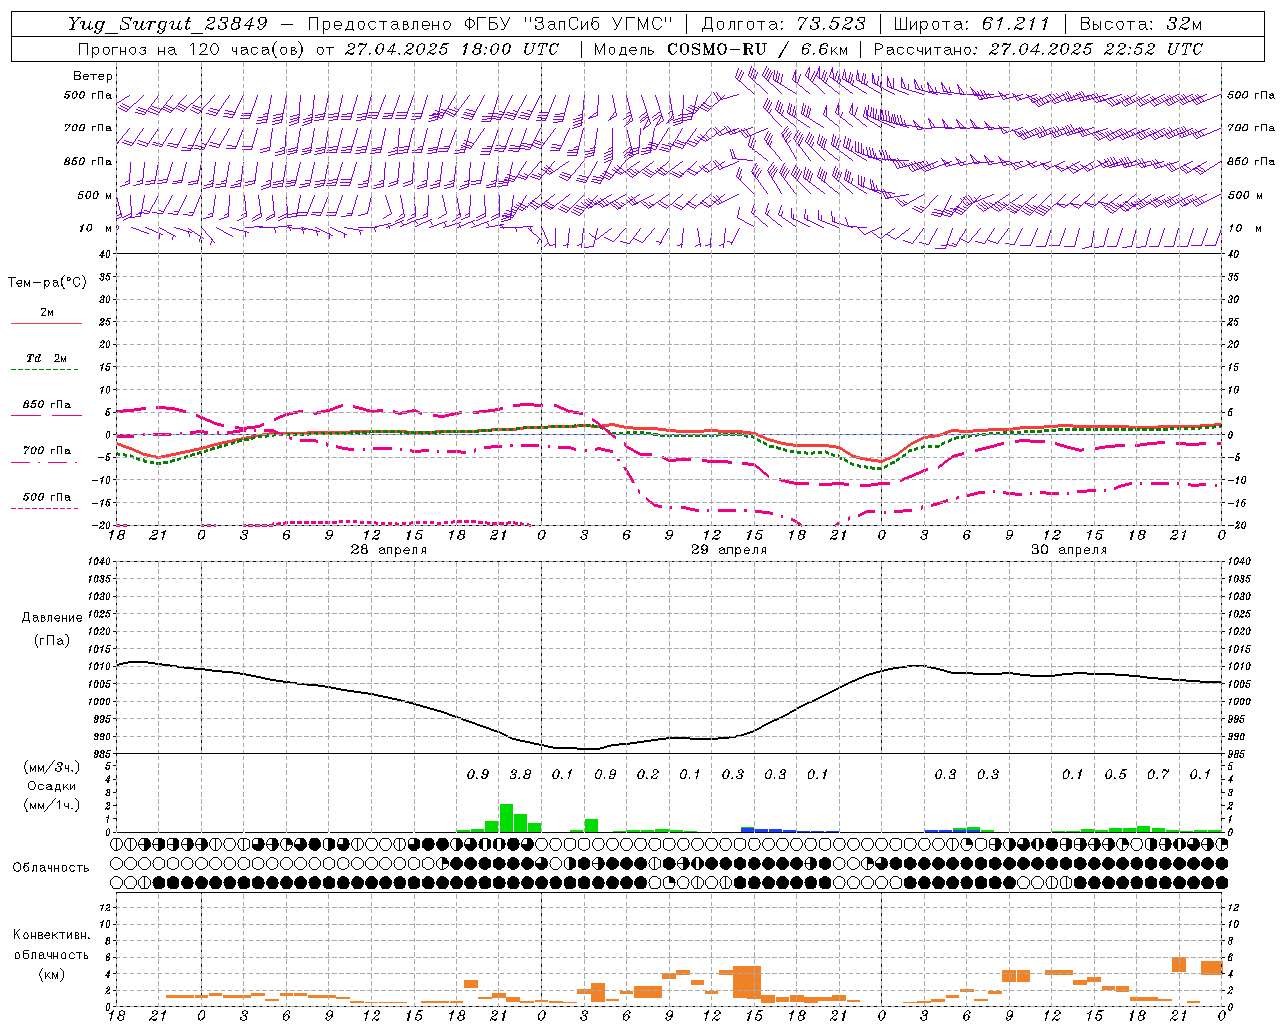Click the (мм/3ч.) precipitation unit label
The image size is (1280, 1024).
pyautogui.click(x=52, y=767)
